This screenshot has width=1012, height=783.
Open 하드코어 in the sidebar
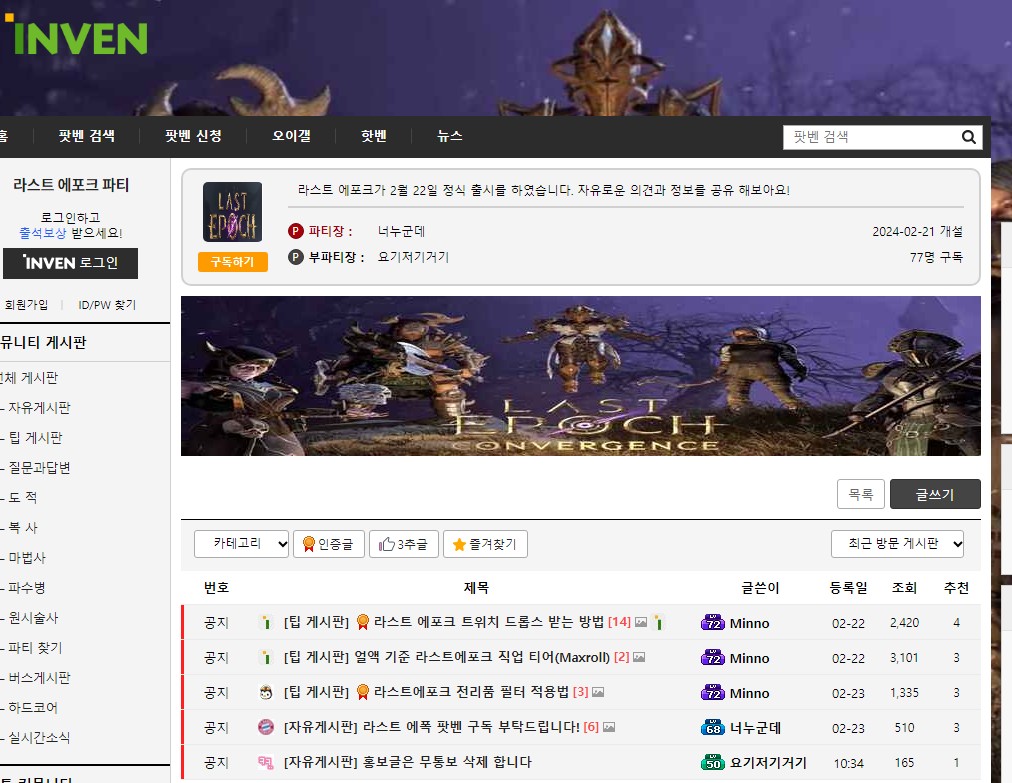click(33, 707)
